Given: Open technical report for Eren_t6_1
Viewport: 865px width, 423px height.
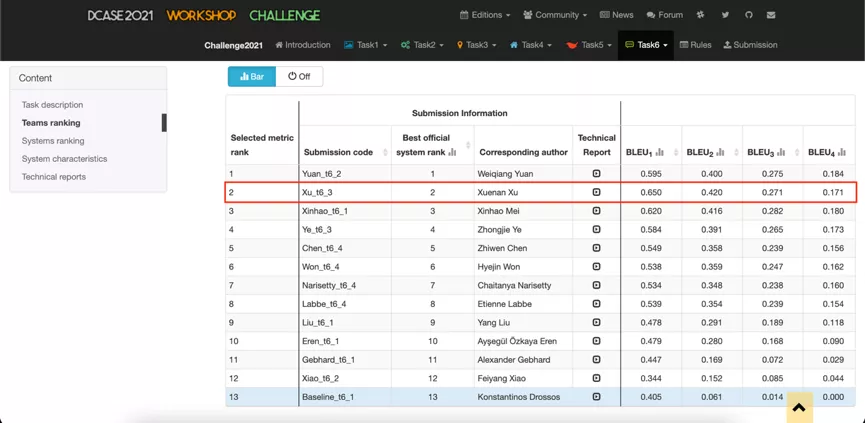Looking at the screenshot, I should [x=596, y=341].
